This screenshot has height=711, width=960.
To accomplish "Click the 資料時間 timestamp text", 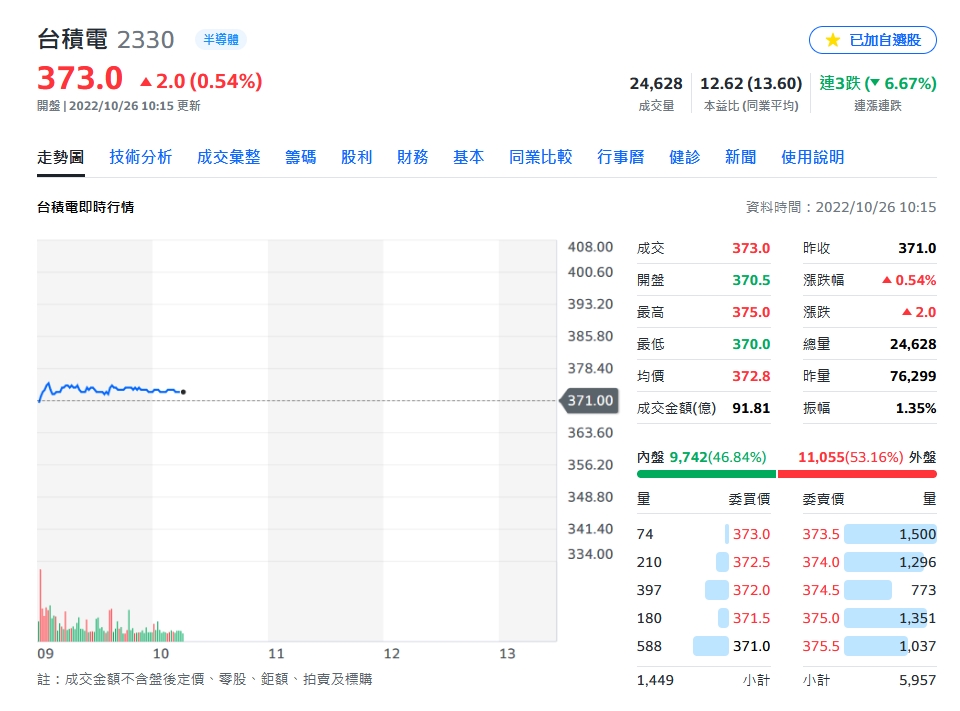I will 841,208.
